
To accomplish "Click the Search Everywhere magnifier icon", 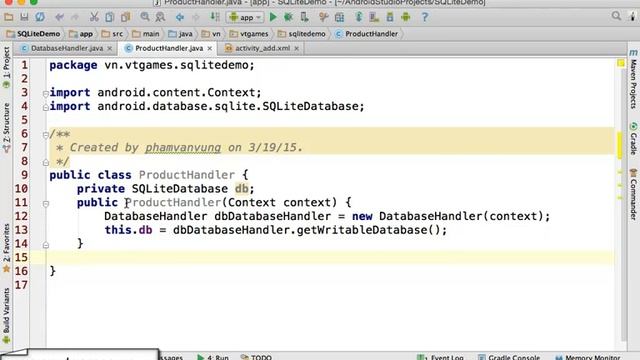I will [x=616, y=16].
